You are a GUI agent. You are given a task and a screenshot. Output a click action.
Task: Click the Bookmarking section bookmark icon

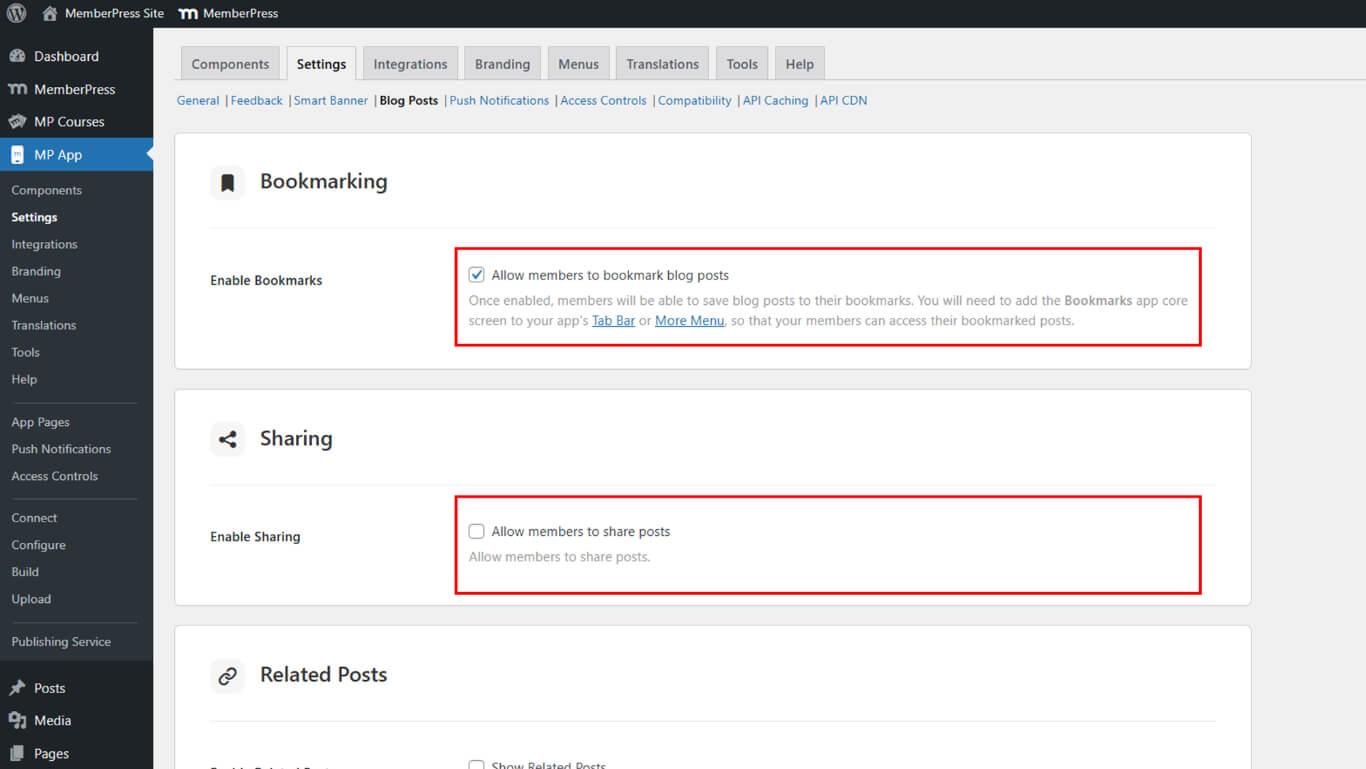click(x=227, y=182)
